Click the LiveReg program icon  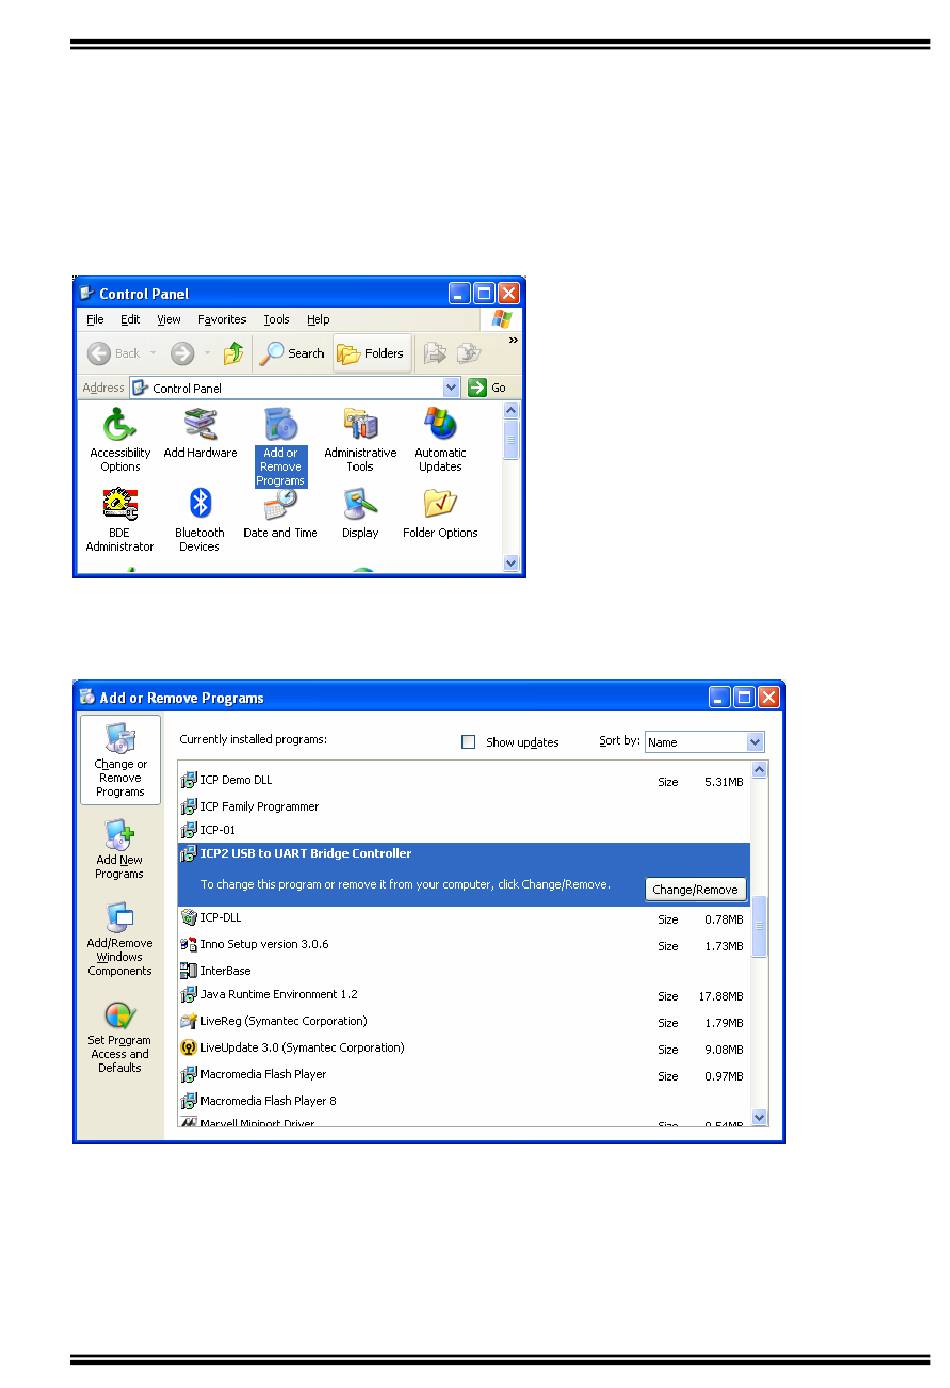[x=188, y=1022]
